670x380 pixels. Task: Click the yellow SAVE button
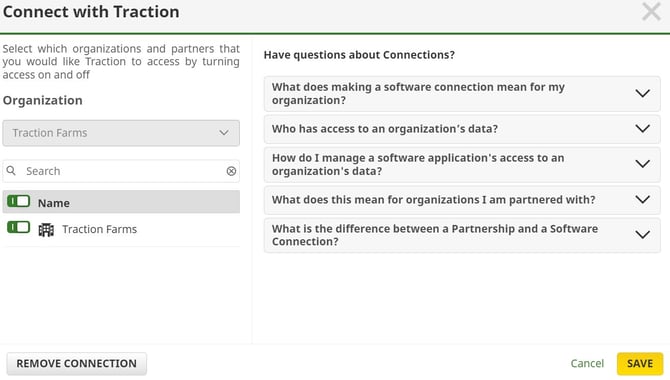(x=640, y=364)
